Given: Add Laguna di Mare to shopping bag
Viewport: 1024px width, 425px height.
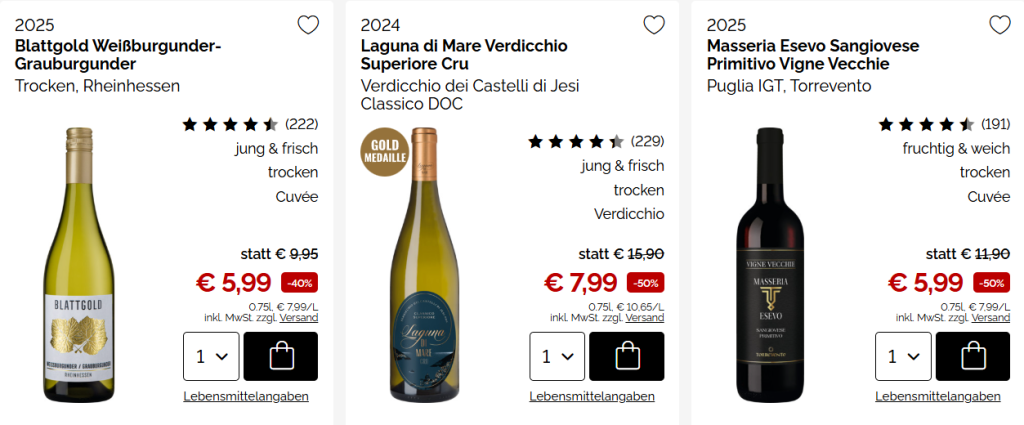Looking at the screenshot, I should [x=626, y=356].
